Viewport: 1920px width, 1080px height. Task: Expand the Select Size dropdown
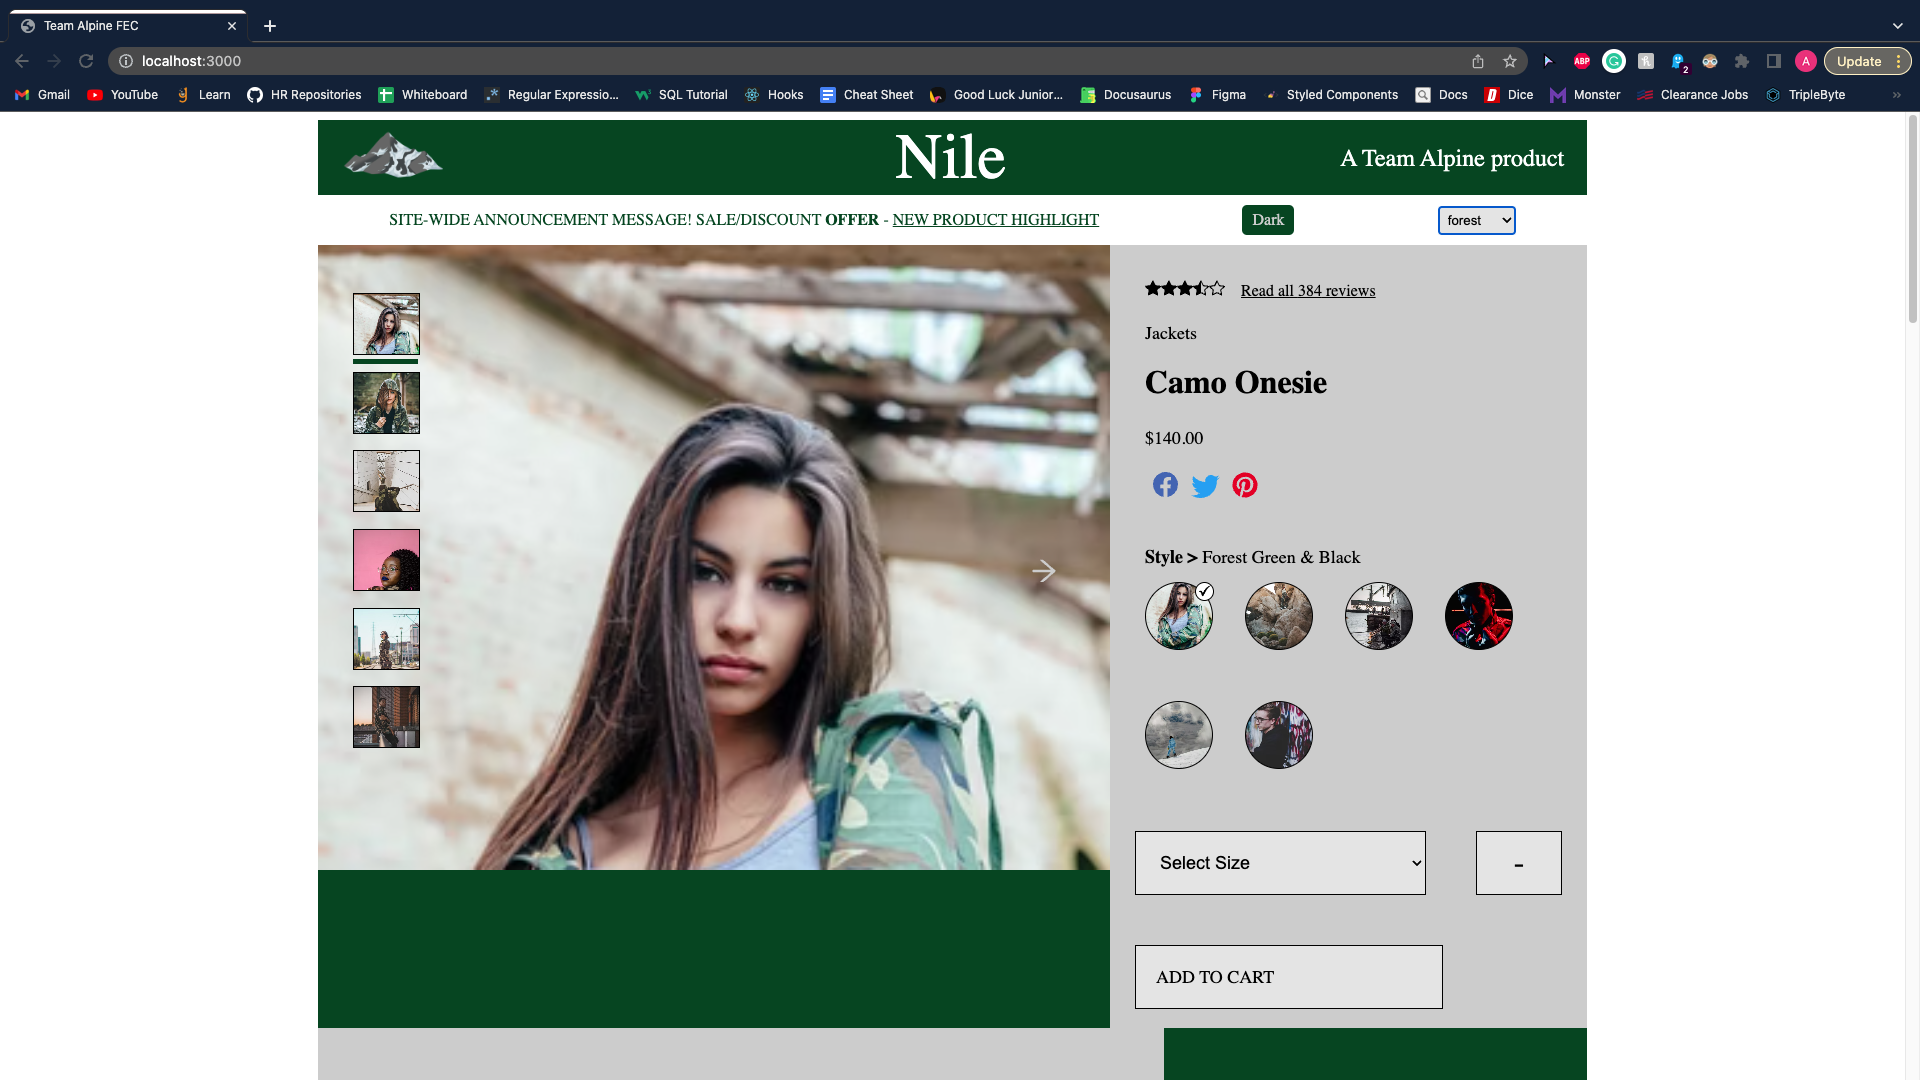(x=1280, y=863)
